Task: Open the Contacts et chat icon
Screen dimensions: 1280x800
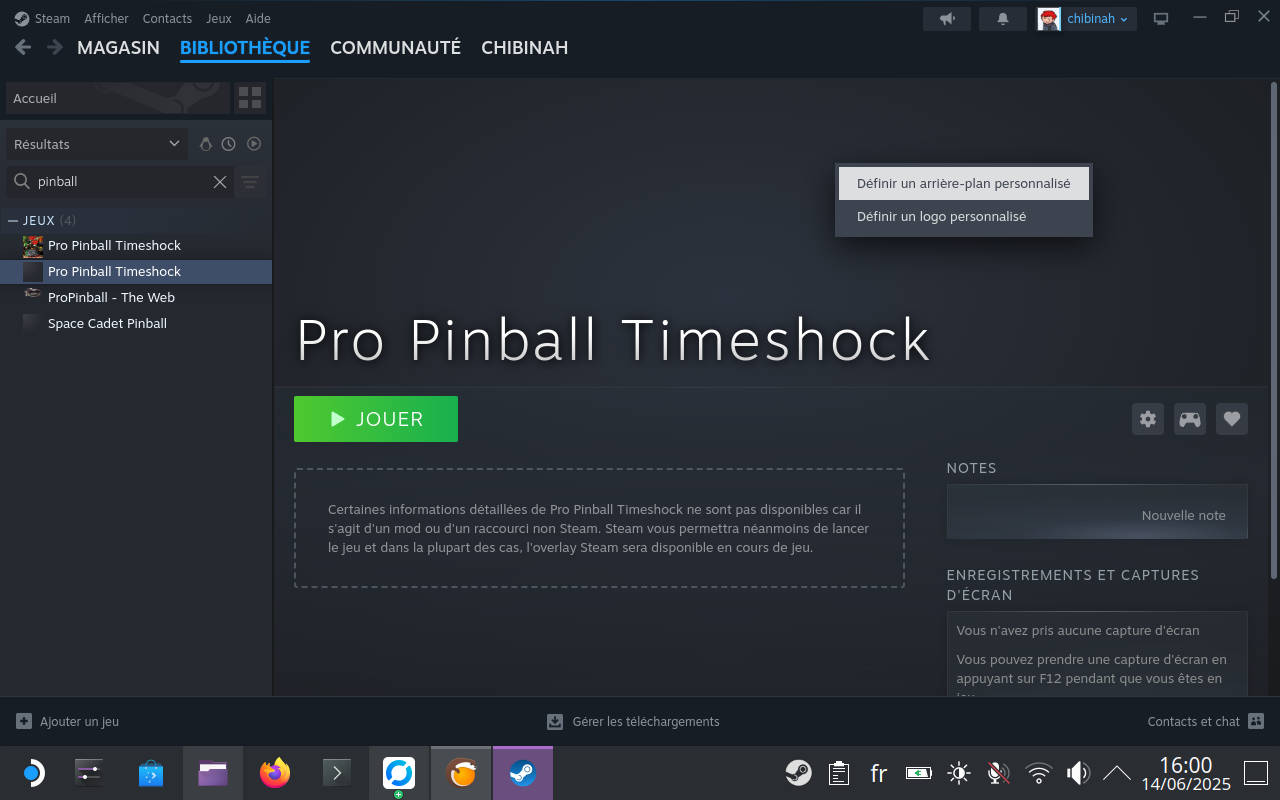Action: [1257, 721]
